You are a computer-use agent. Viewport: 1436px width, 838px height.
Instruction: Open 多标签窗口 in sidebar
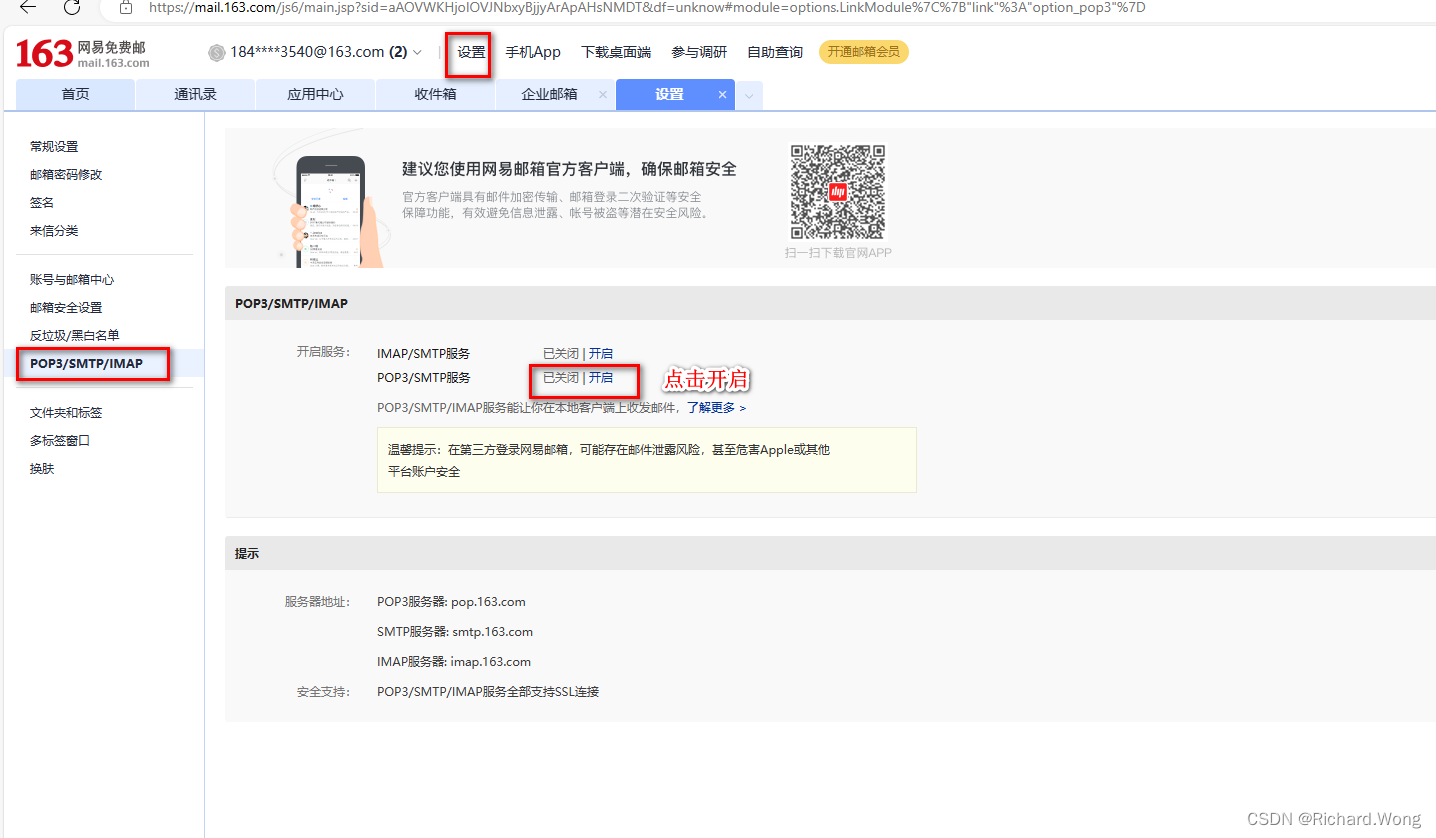pyautogui.click(x=60, y=440)
